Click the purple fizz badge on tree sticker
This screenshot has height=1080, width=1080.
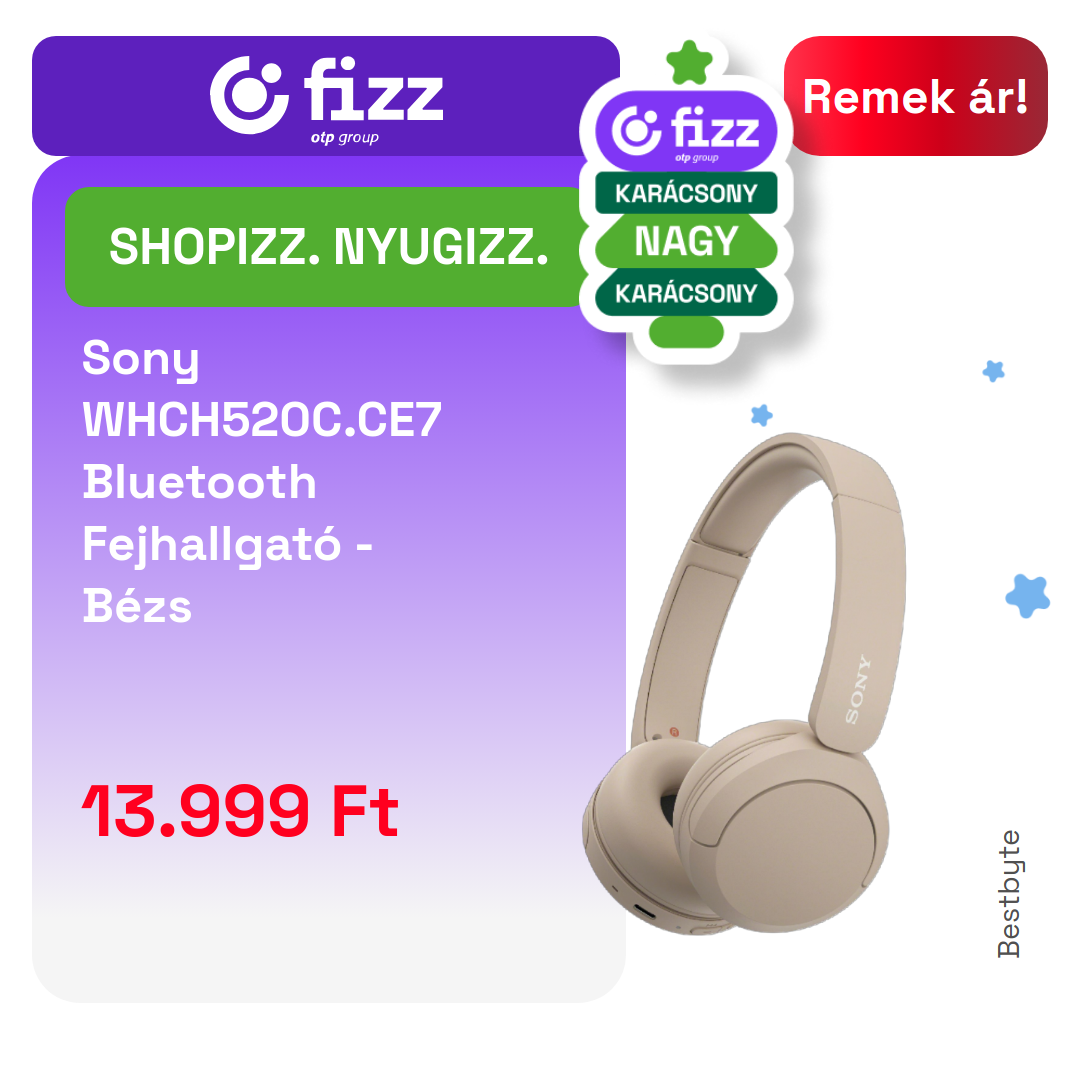(686, 131)
